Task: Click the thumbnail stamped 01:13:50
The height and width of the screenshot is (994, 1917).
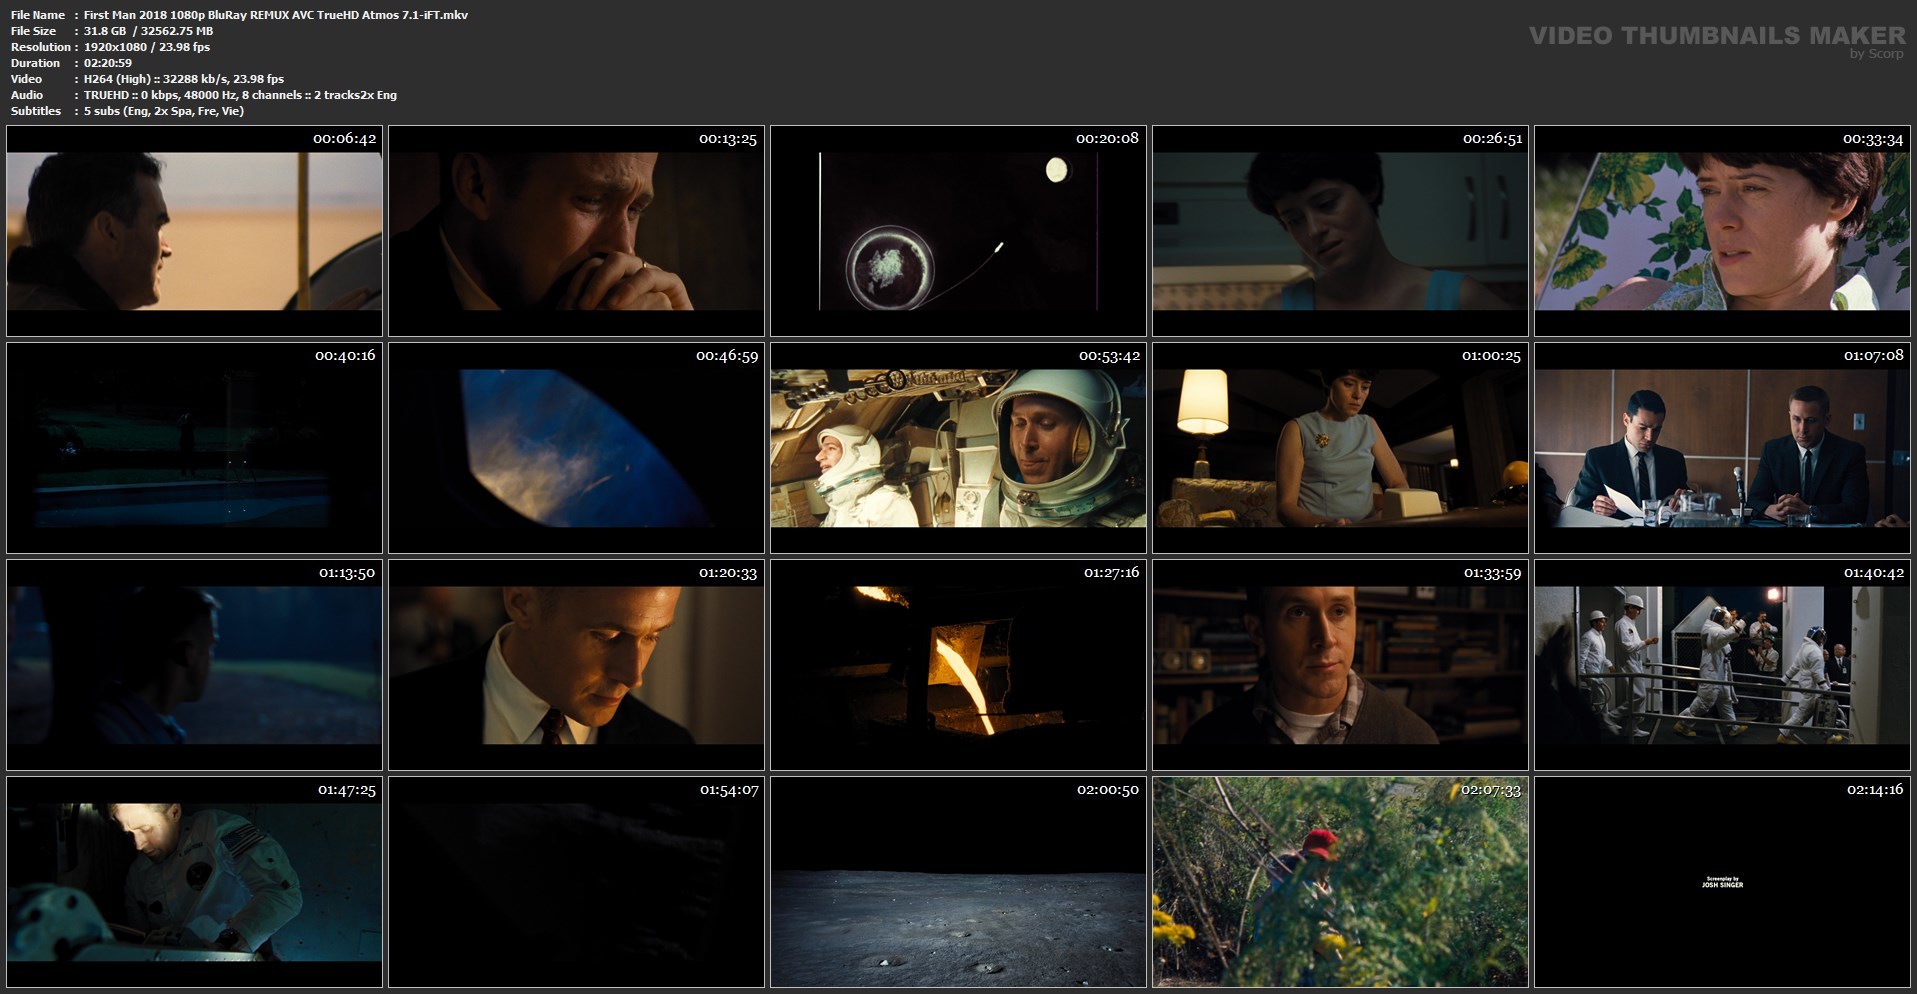Action: click(194, 665)
